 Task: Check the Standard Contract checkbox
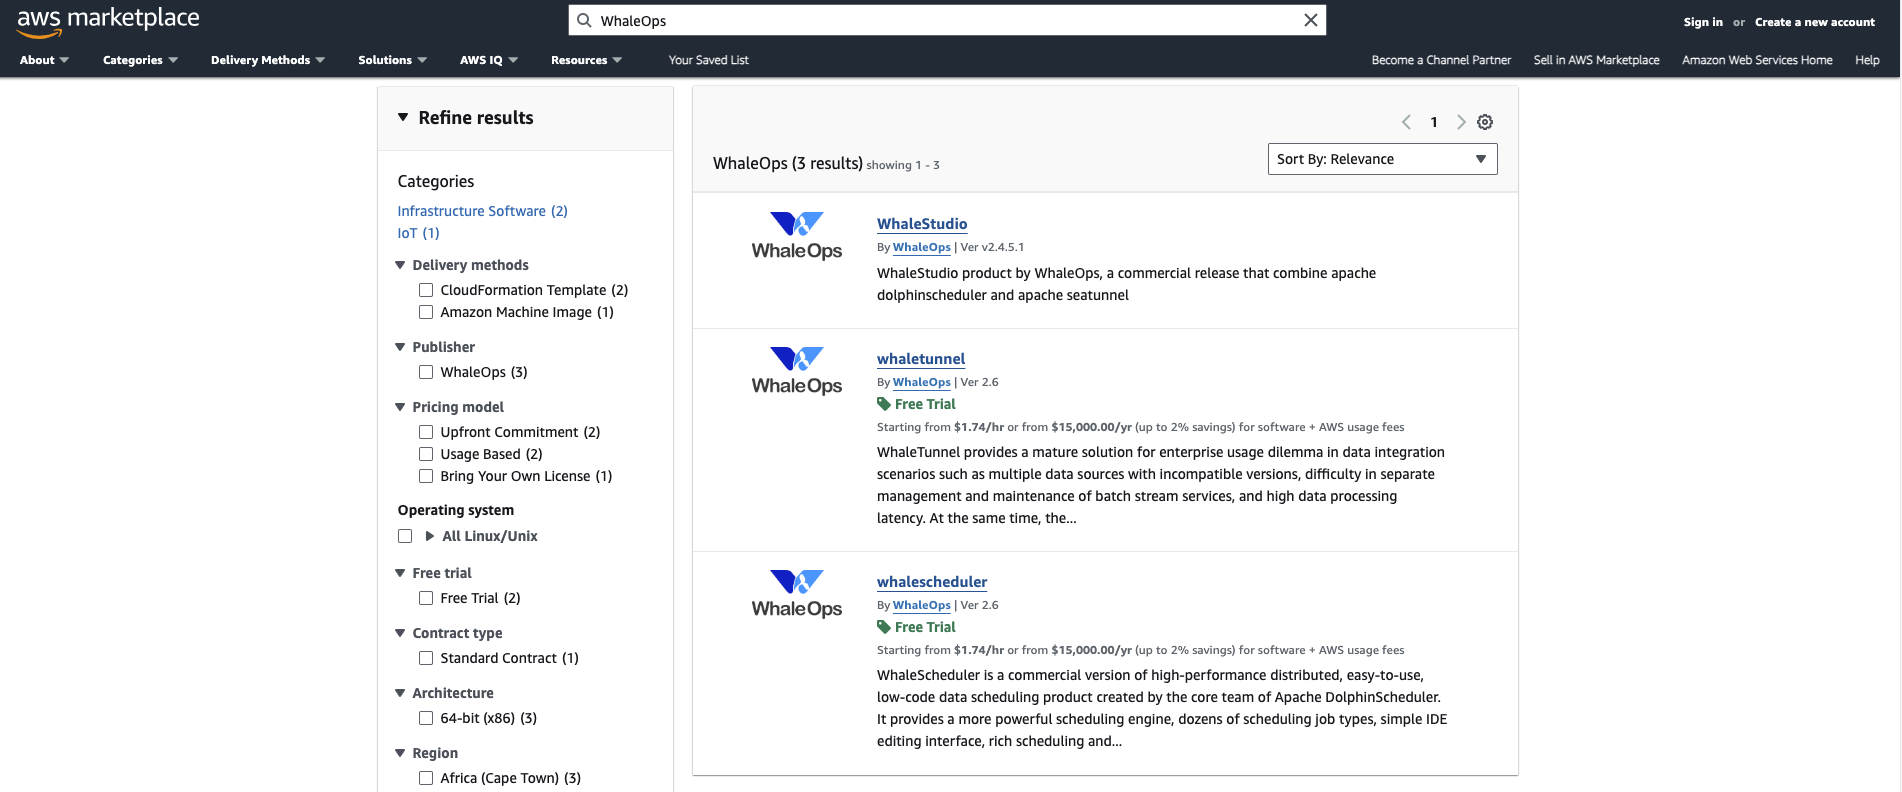[426, 658]
